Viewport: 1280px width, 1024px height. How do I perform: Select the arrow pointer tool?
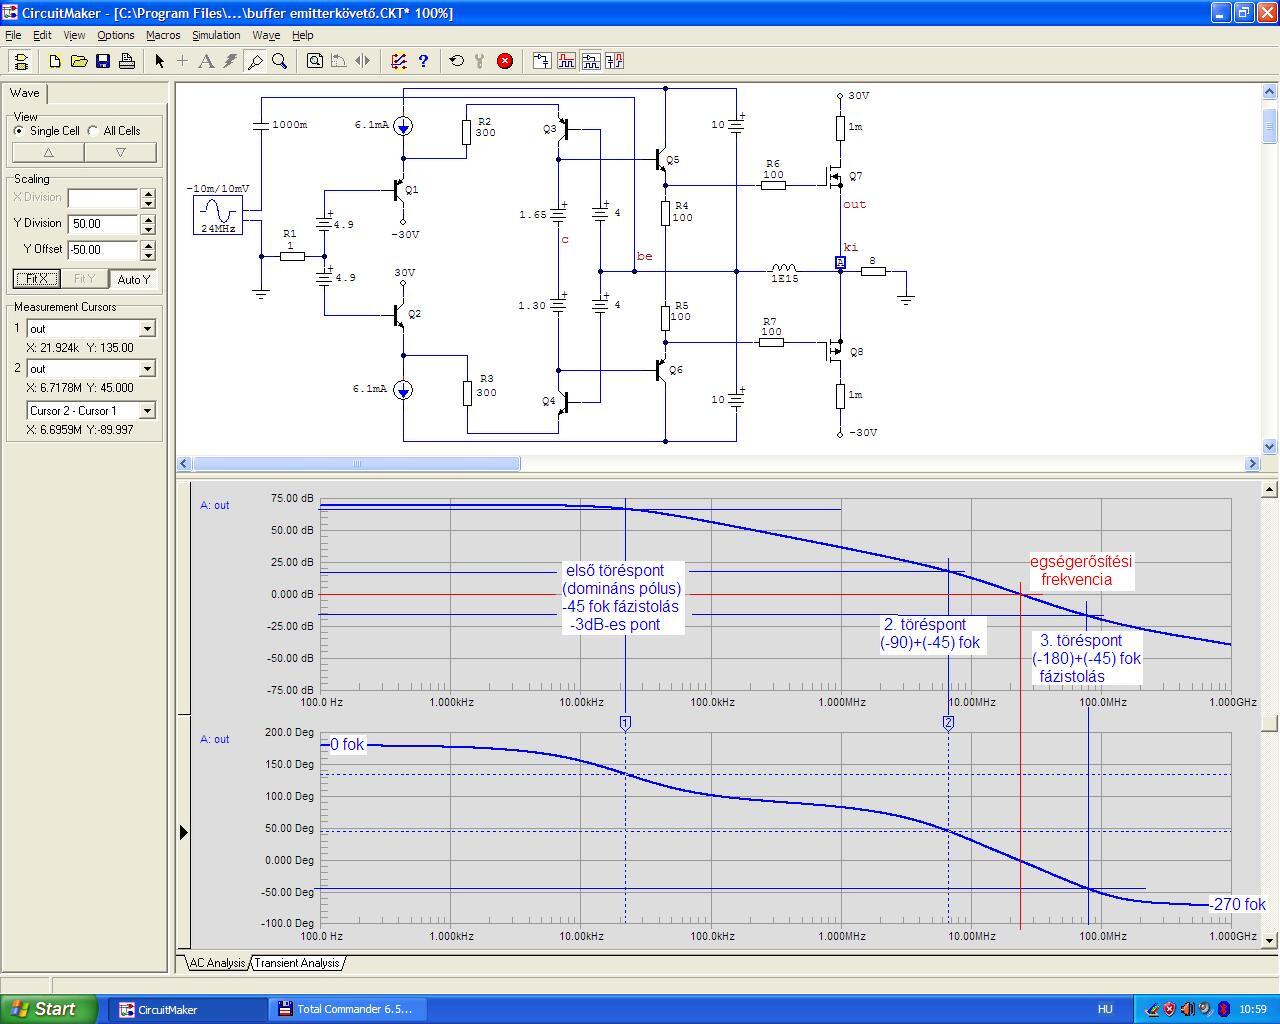[159, 61]
